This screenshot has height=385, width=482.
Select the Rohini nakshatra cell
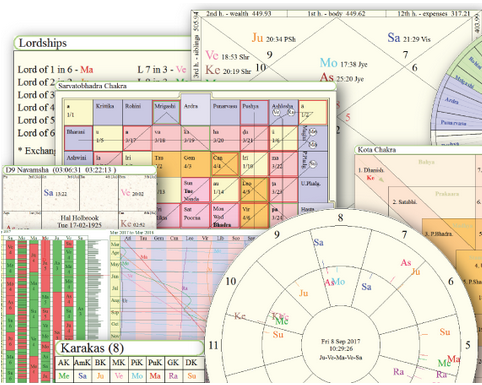pyautogui.click(x=137, y=112)
